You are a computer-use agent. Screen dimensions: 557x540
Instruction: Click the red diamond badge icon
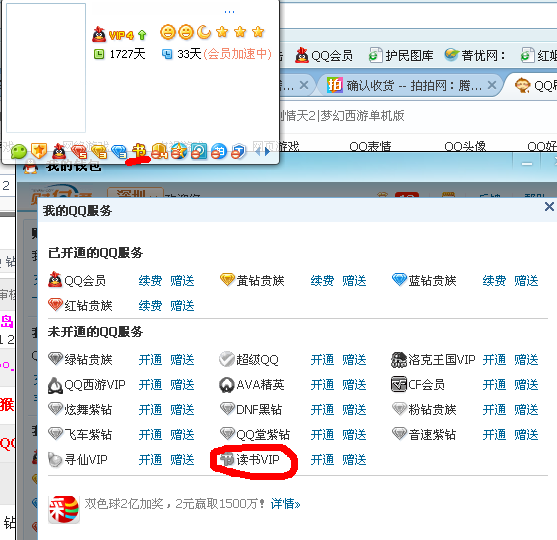coord(79,151)
